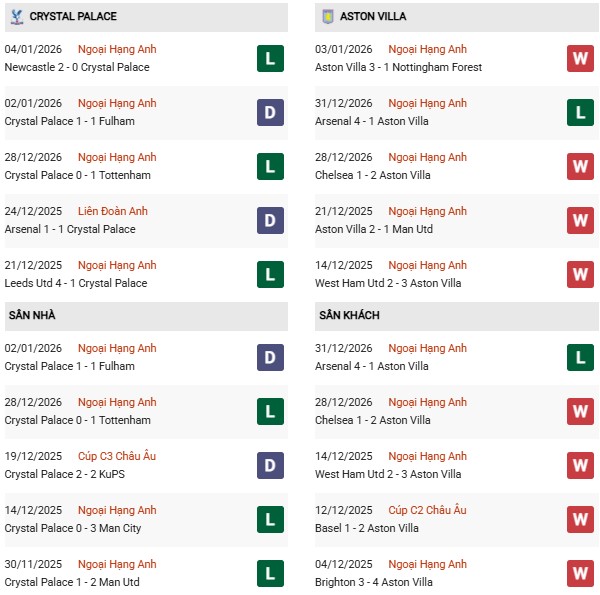Select D badge beside Arsenal 1-1 Crystal Palace
The image size is (600, 595).
coord(269,221)
